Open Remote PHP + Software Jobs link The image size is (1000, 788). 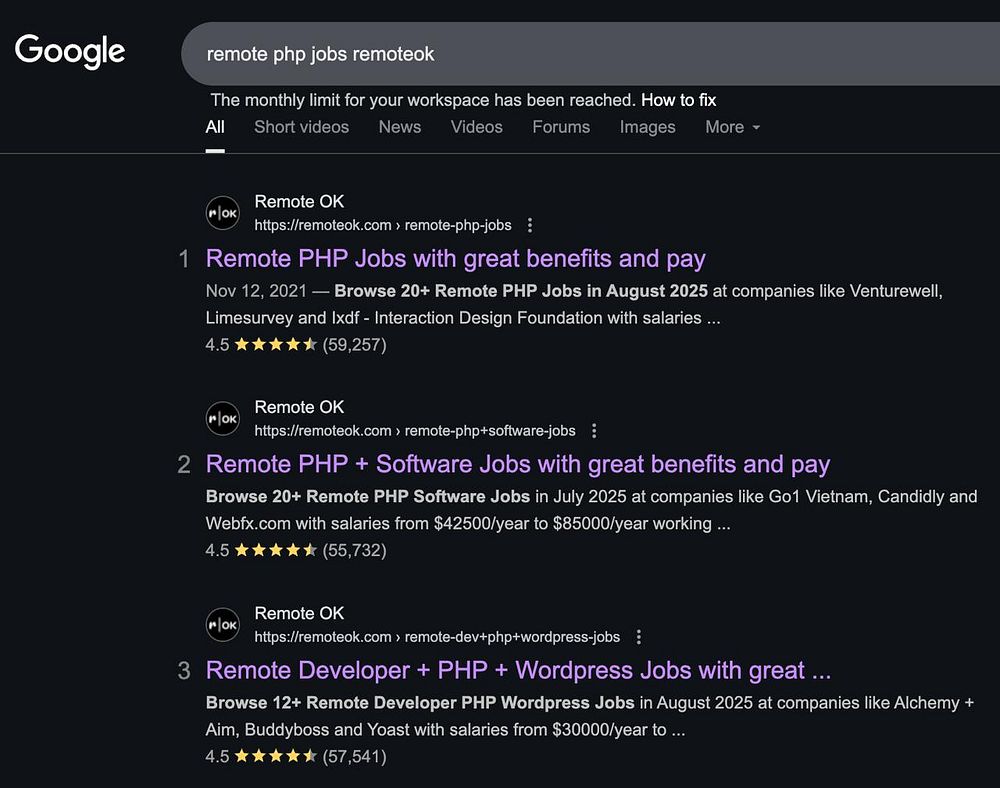pos(517,465)
